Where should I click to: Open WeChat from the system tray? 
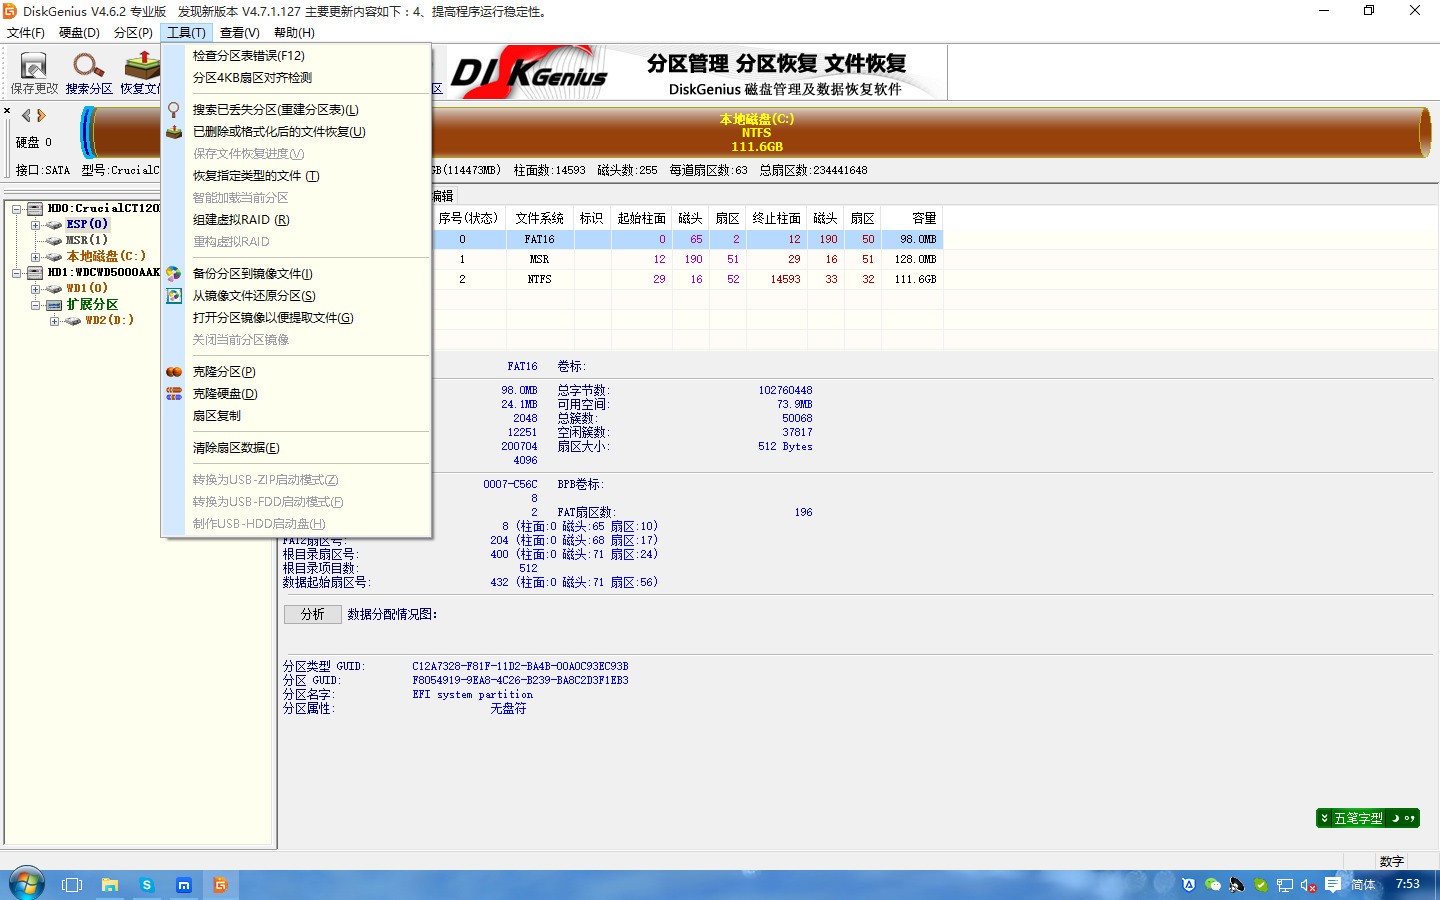(1212, 884)
